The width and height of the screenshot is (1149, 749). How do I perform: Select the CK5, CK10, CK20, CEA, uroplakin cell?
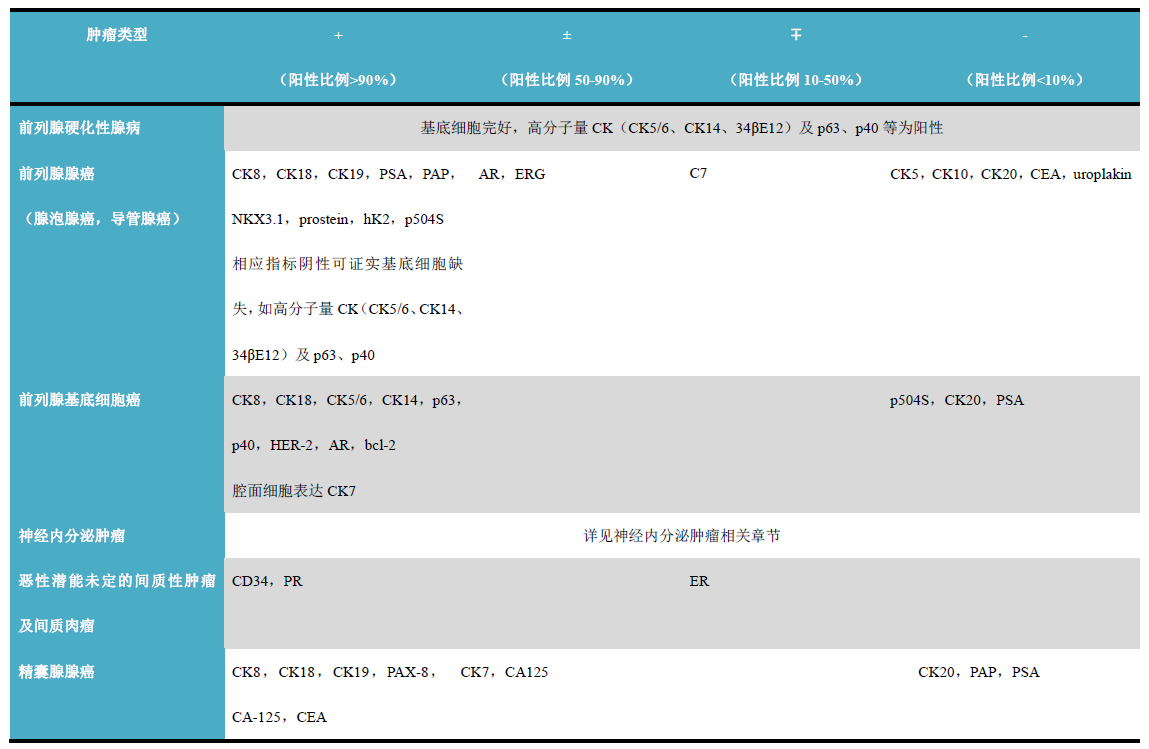click(x=1011, y=174)
